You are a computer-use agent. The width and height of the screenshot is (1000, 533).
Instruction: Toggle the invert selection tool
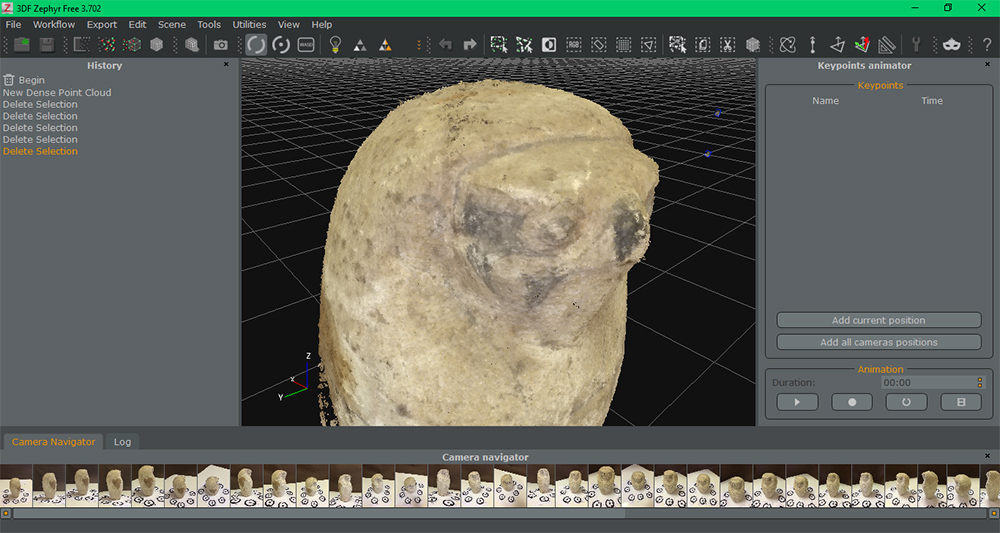549,45
